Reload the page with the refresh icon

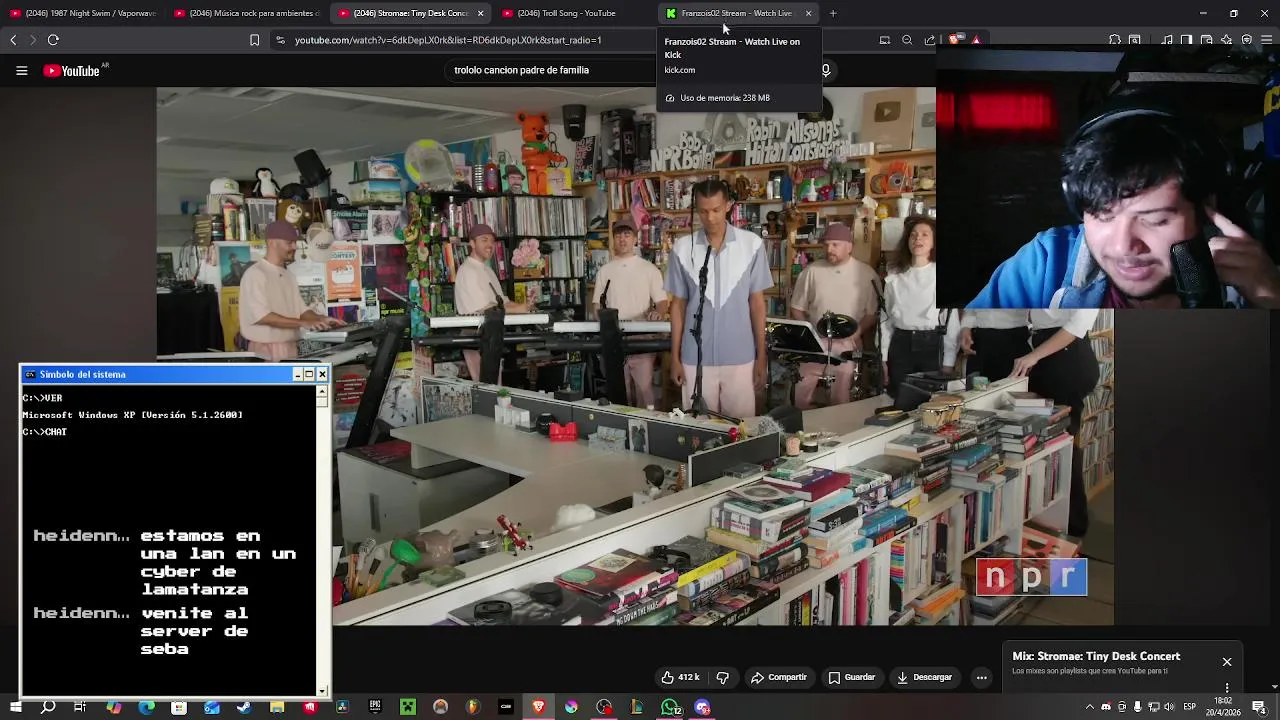point(53,40)
